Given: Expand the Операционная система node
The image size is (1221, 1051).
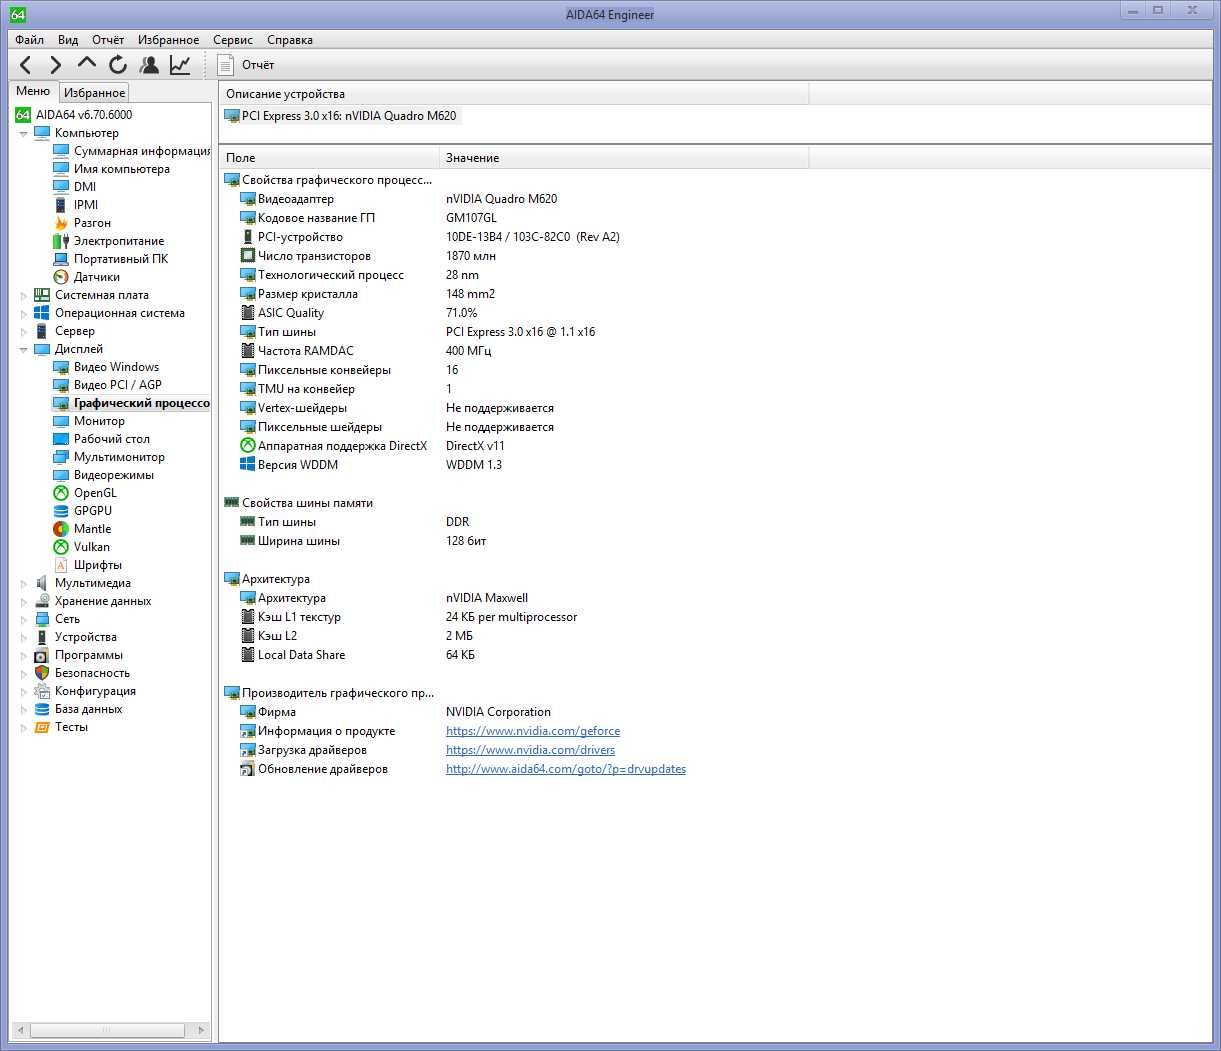Looking at the screenshot, I should tap(24, 313).
